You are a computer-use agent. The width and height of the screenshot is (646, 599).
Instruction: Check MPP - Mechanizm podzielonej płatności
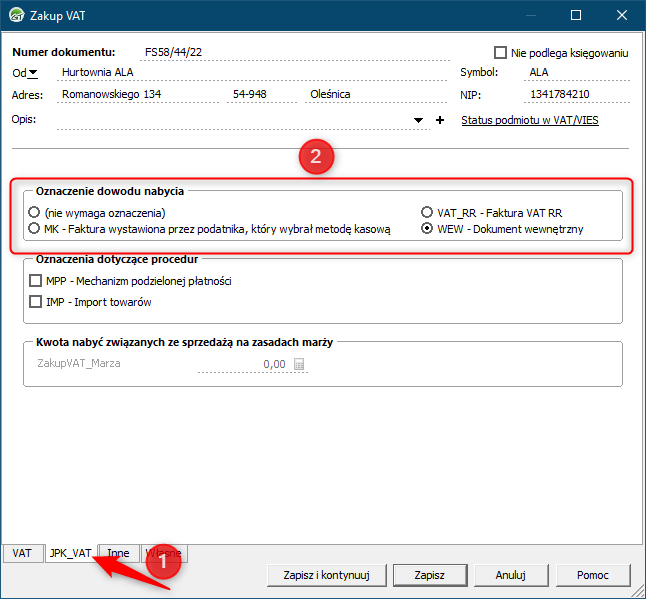[36, 282]
